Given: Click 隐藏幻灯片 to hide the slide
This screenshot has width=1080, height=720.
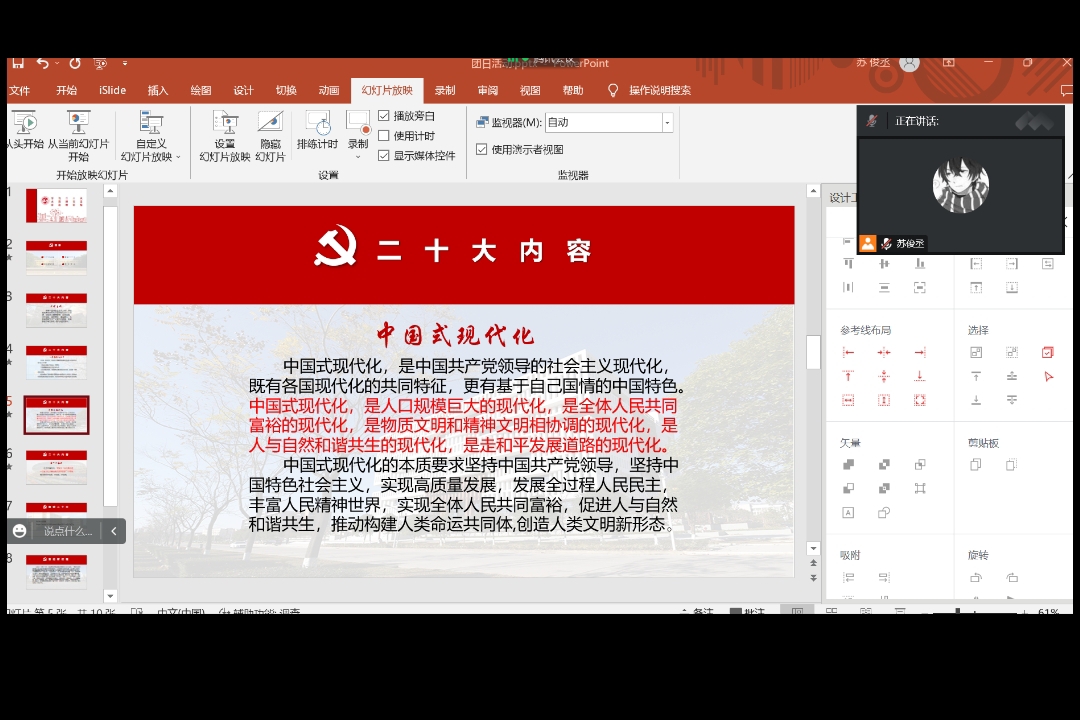Looking at the screenshot, I should 270,136.
